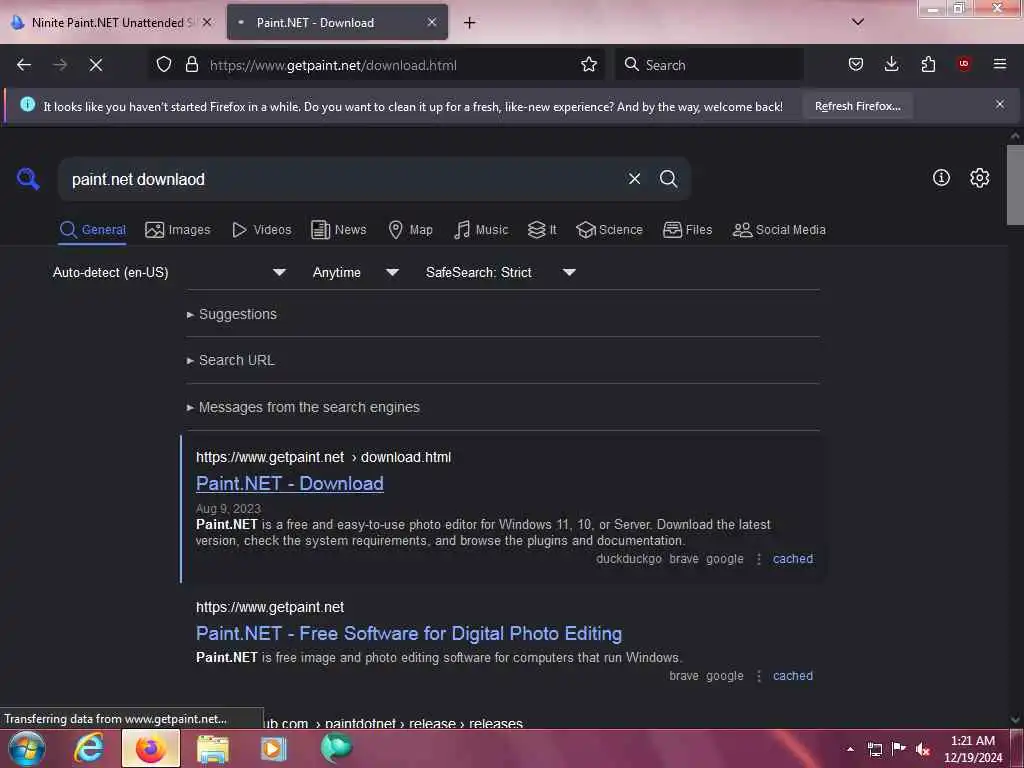Open the extensions puzzle icon
The height and width of the screenshot is (768, 1024).
point(928,64)
